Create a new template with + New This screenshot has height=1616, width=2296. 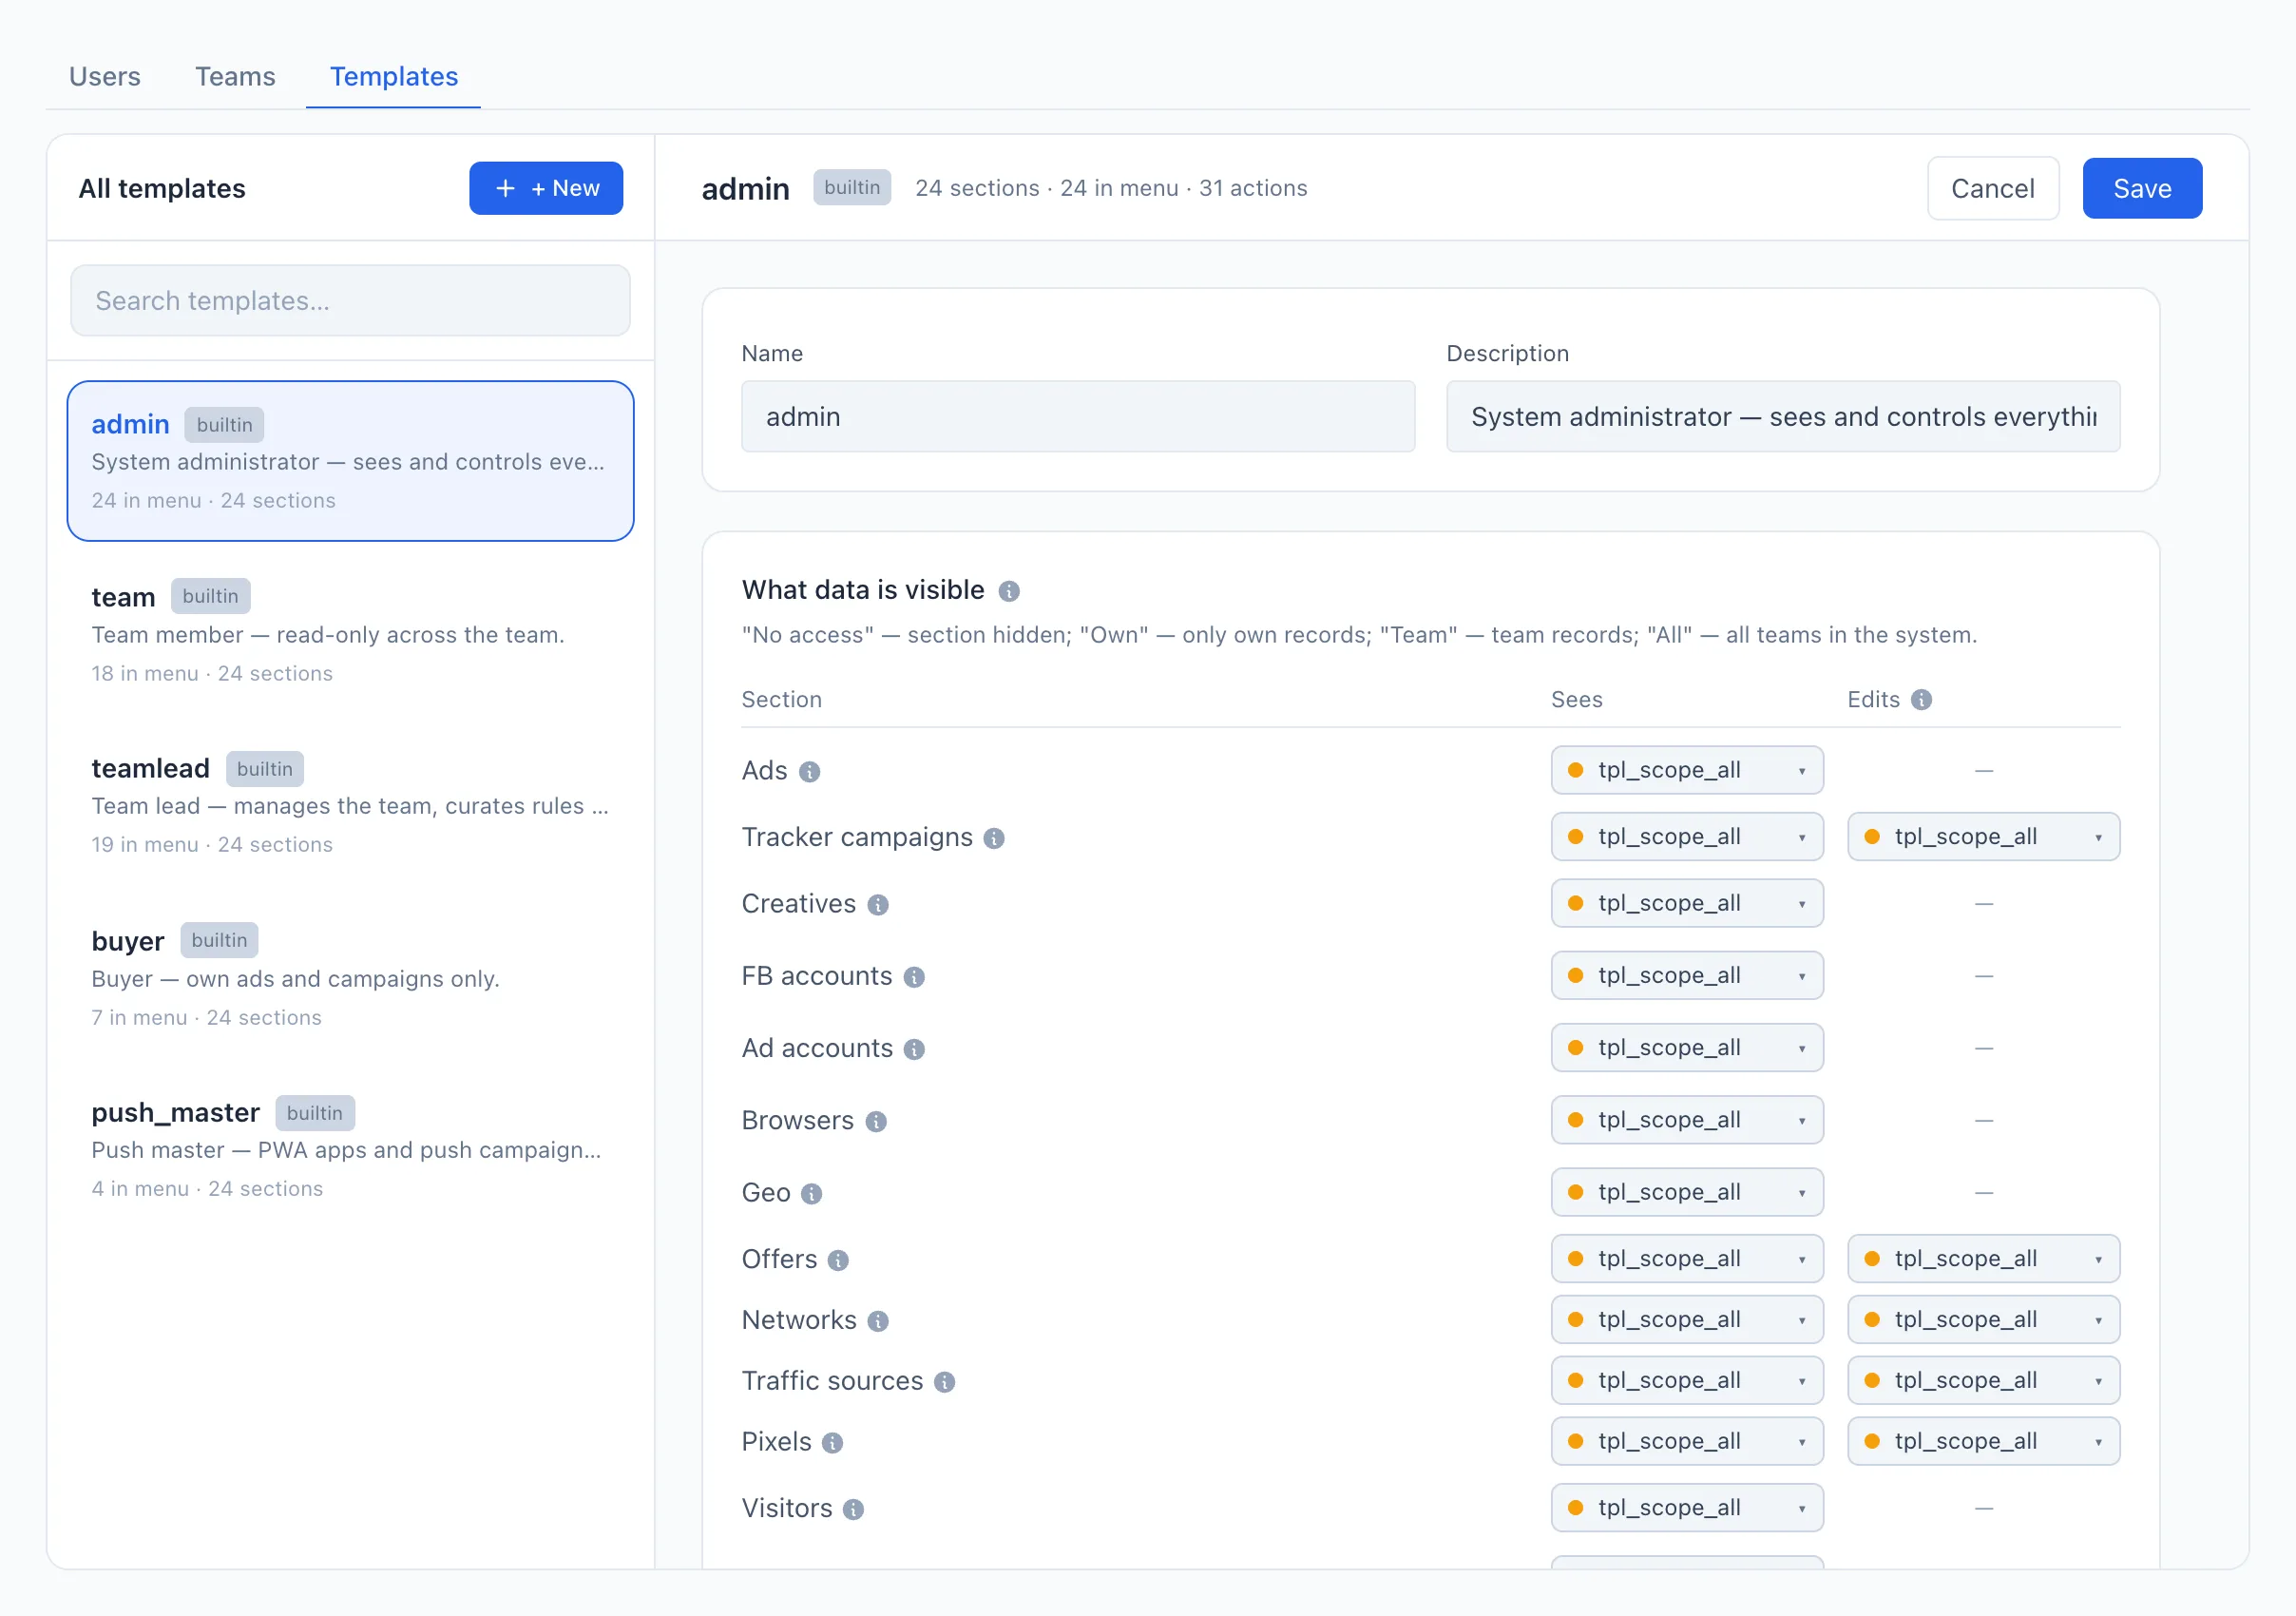point(546,188)
